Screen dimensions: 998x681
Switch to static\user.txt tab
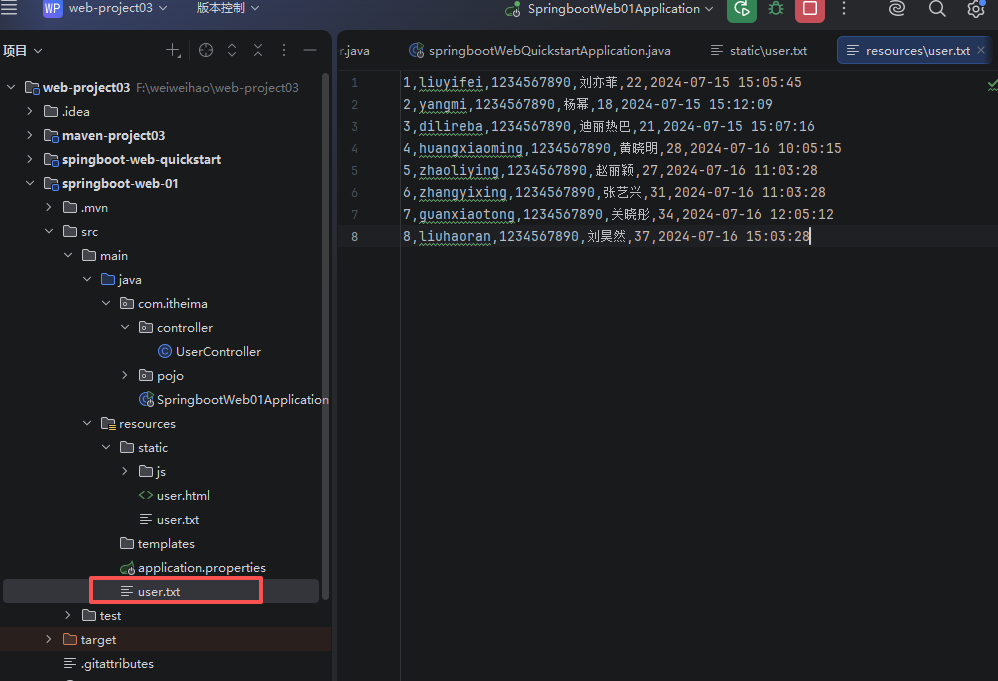coord(759,51)
